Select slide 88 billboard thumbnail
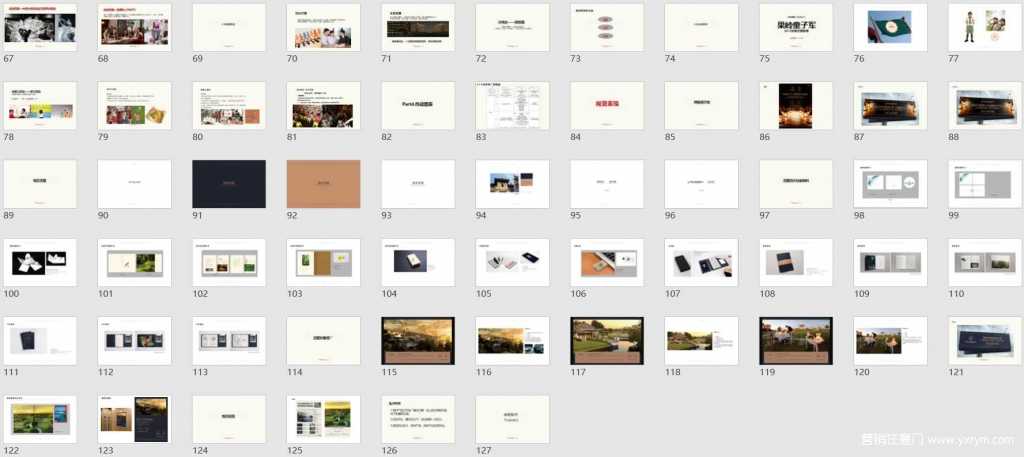This screenshot has width=1024, height=457. (x=985, y=106)
